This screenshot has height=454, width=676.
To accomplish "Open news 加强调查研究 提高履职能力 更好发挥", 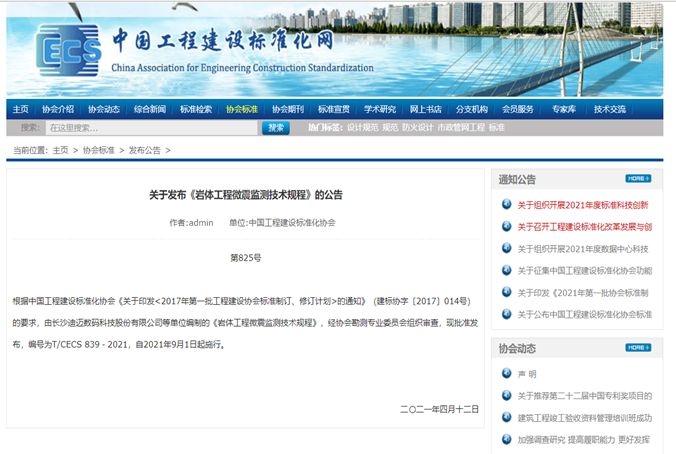I will coord(583,440).
